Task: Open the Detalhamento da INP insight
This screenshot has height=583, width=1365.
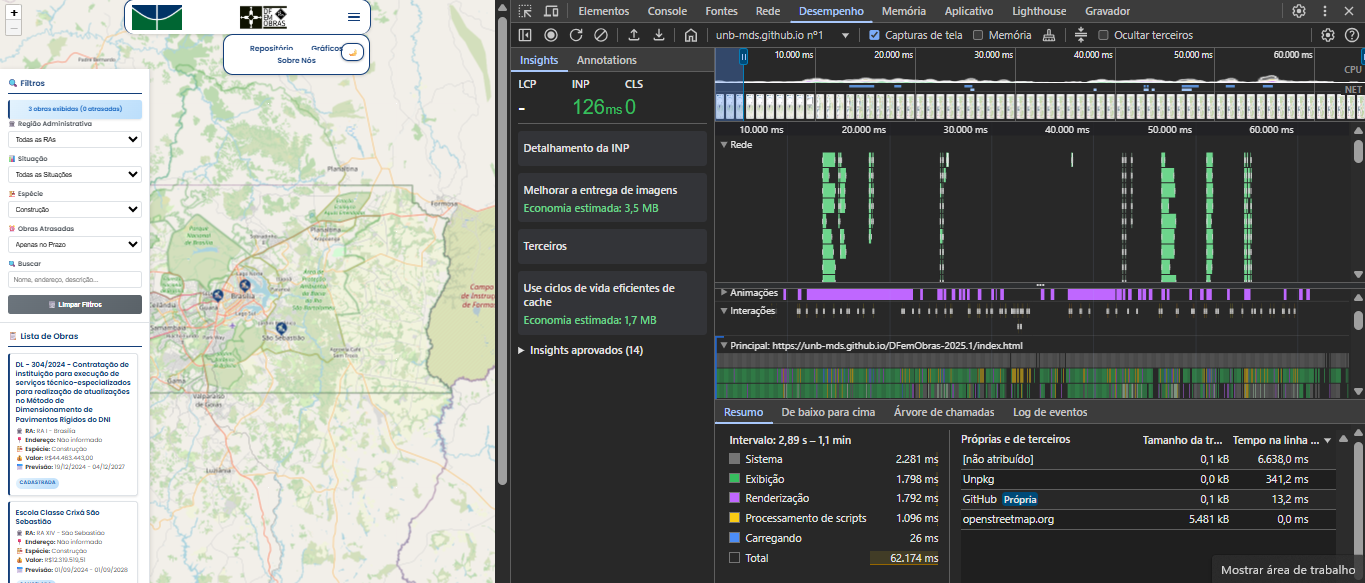Action: pyautogui.click(x=612, y=148)
